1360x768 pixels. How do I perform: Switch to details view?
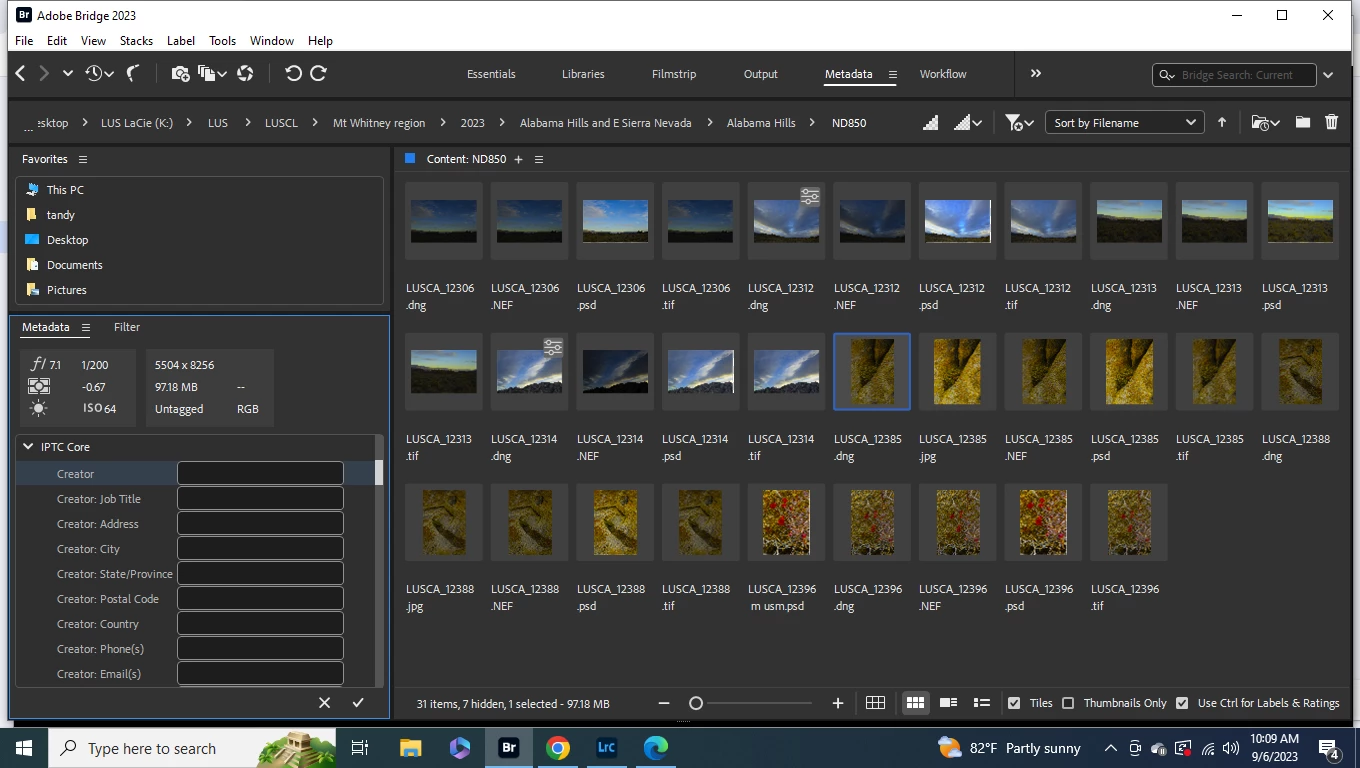[x=948, y=703]
